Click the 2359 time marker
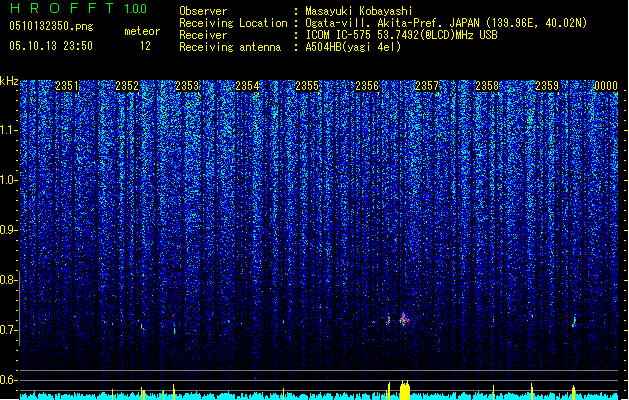The height and width of the screenshot is (400, 629). (x=547, y=86)
